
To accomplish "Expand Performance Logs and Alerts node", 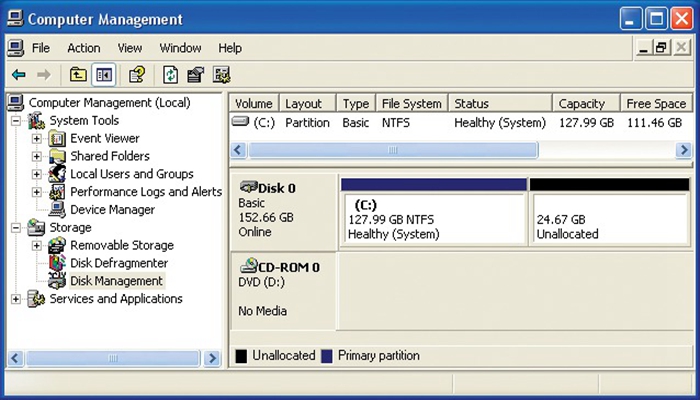I will point(37,192).
